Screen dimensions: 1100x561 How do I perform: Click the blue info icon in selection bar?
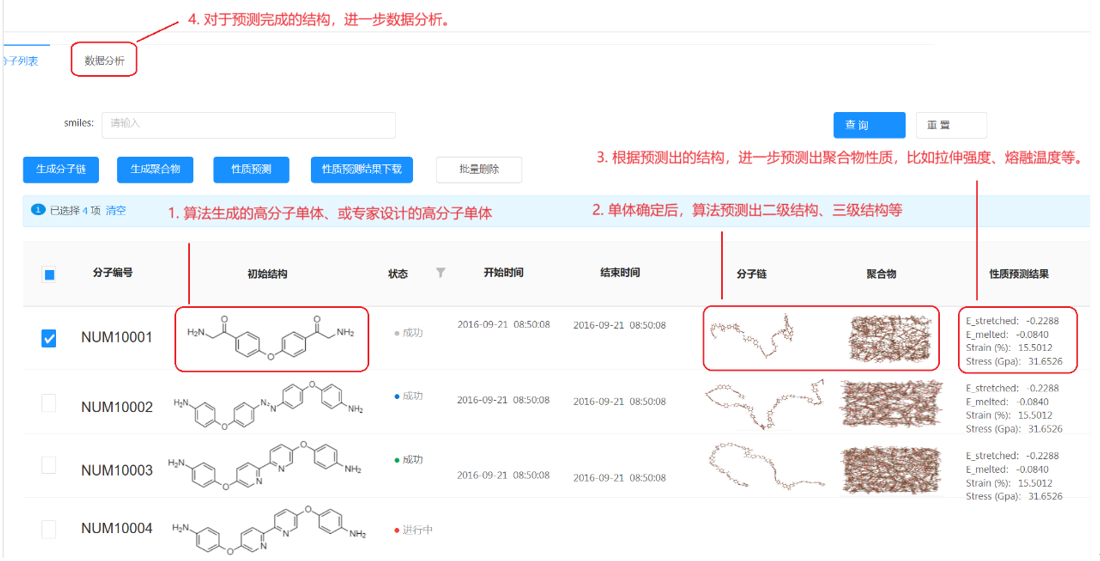click(x=38, y=210)
